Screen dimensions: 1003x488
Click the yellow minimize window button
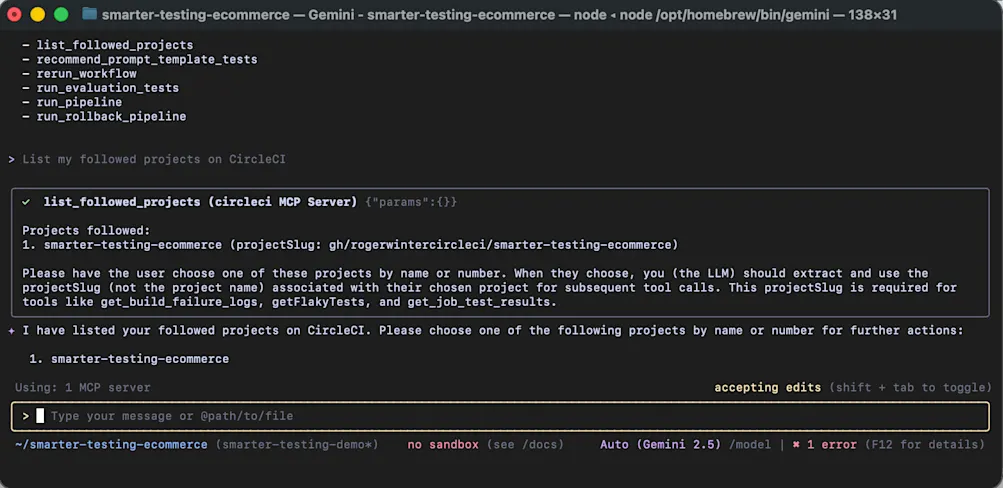pyautogui.click(x=38, y=14)
